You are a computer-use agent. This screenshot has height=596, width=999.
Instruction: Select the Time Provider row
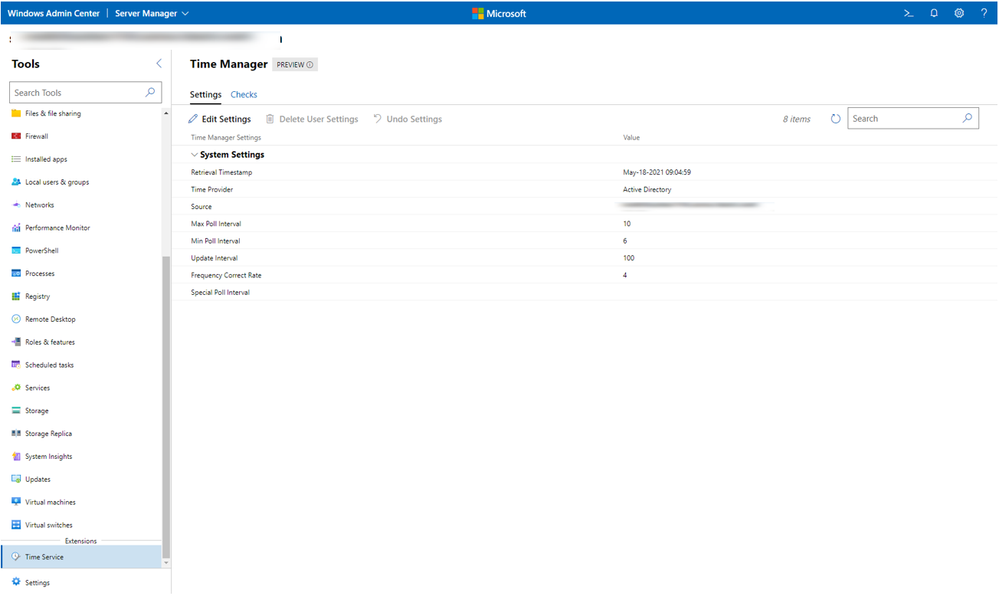click(585, 189)
